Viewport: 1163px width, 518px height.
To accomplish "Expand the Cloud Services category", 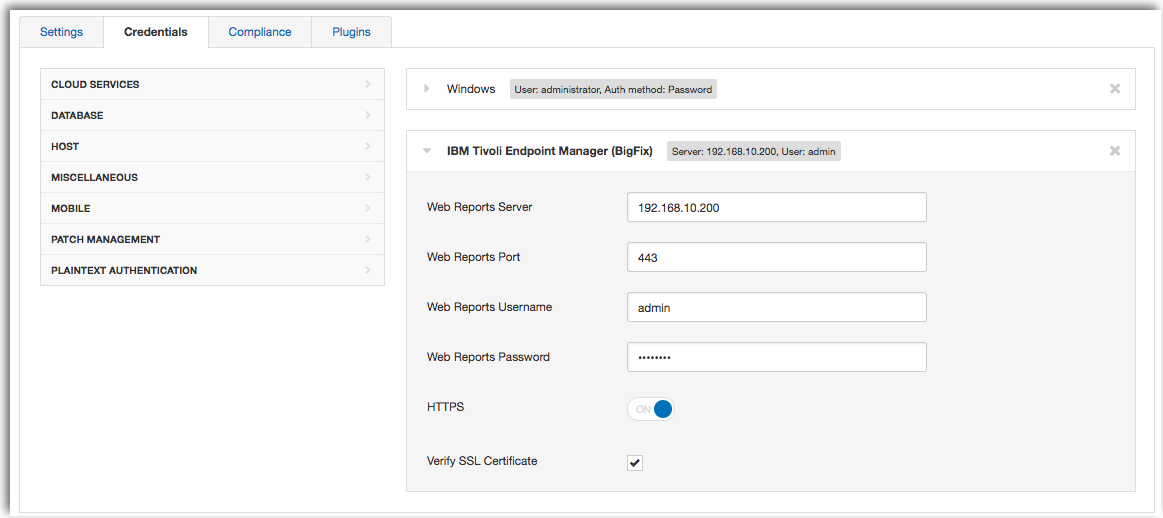I will [212, 85].
